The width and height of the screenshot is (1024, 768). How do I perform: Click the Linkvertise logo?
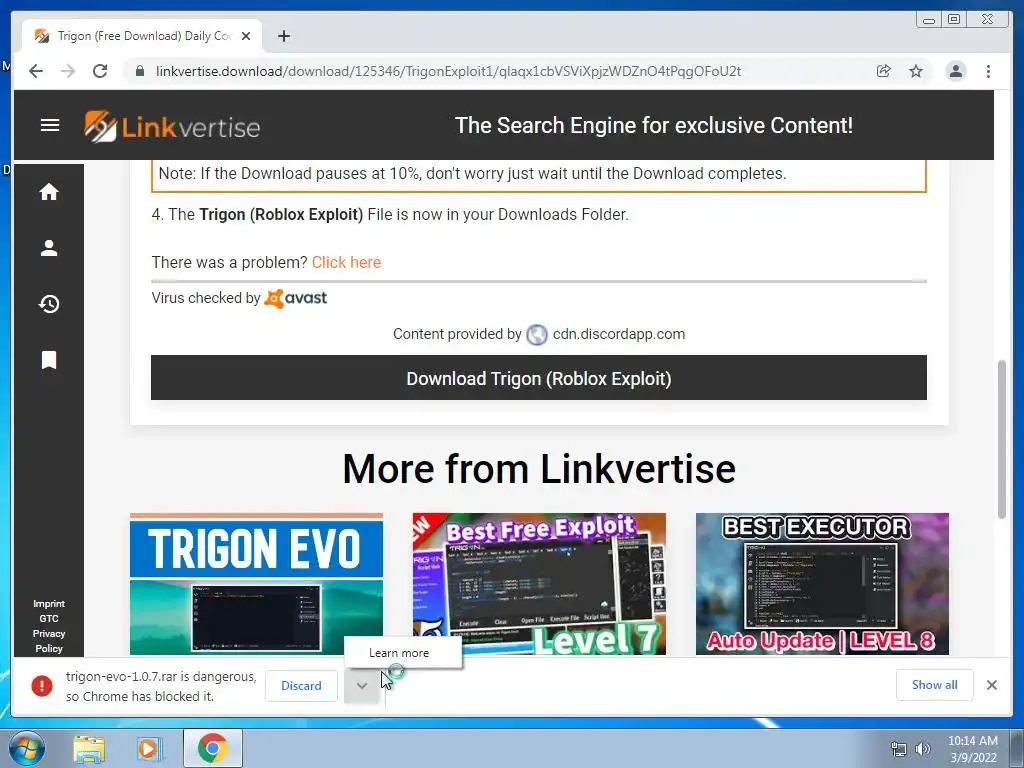coord(172,125)
